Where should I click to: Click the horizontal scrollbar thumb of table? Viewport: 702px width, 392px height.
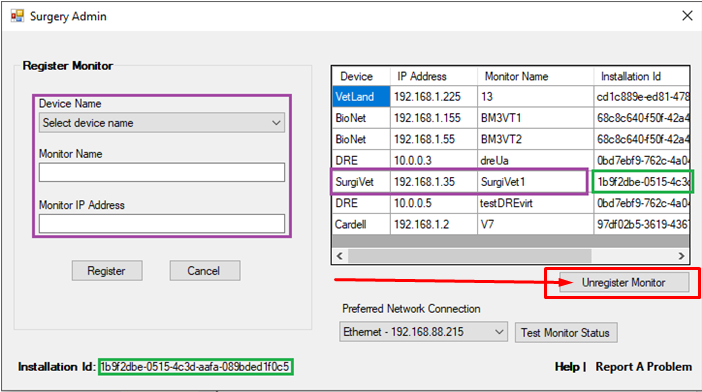(x=470, y=256)
